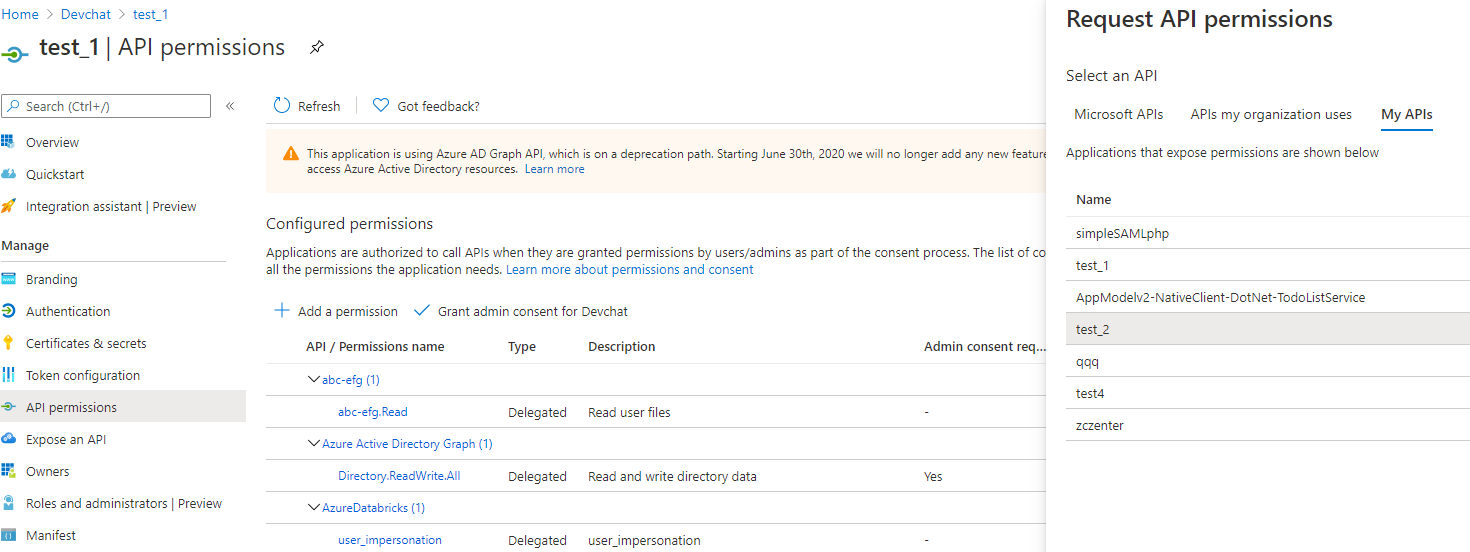1470x552 pixels.
Task: Go to Devchat breadcrumb
Action: (x=86, y=14)
